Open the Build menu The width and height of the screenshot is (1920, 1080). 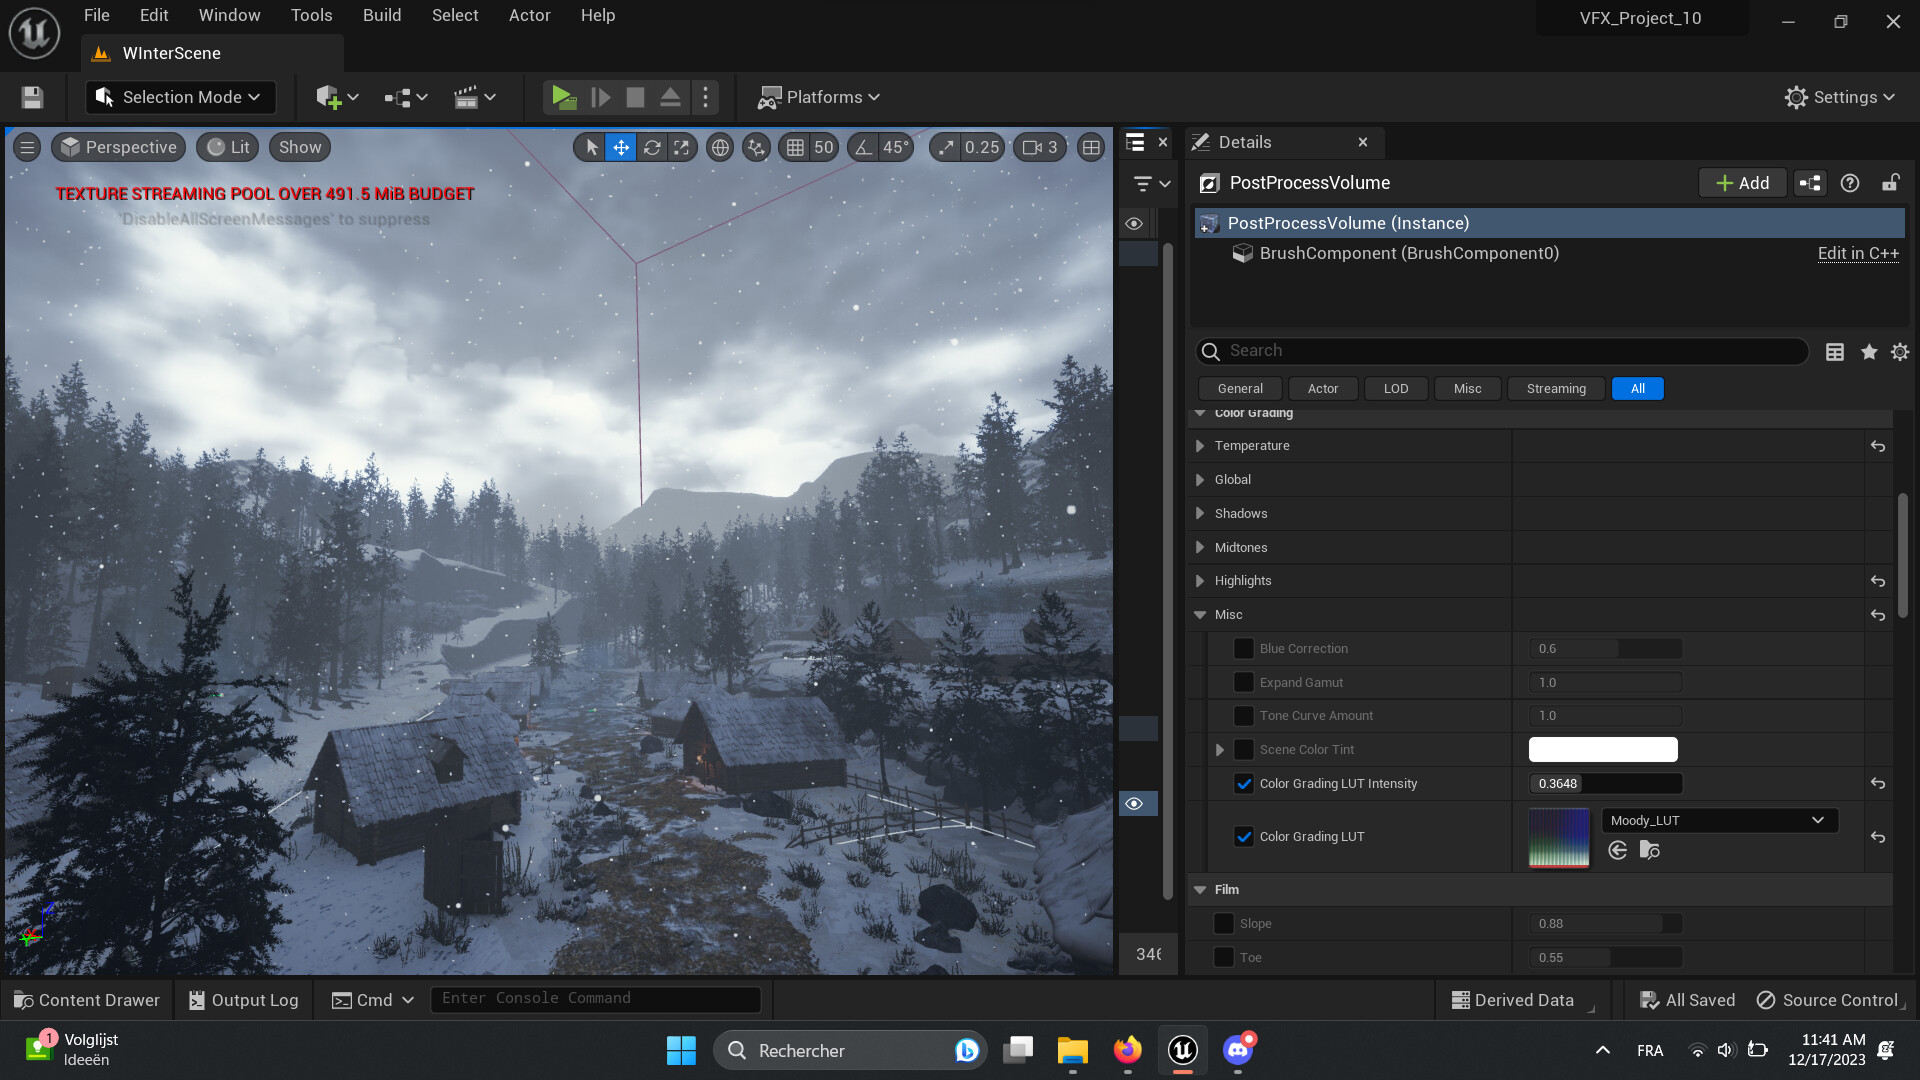(x=381, y=15)
